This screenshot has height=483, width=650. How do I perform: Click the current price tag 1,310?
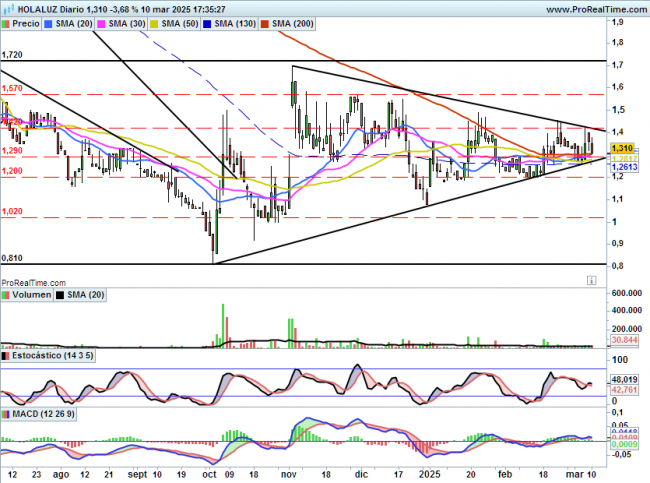point(623,148)
